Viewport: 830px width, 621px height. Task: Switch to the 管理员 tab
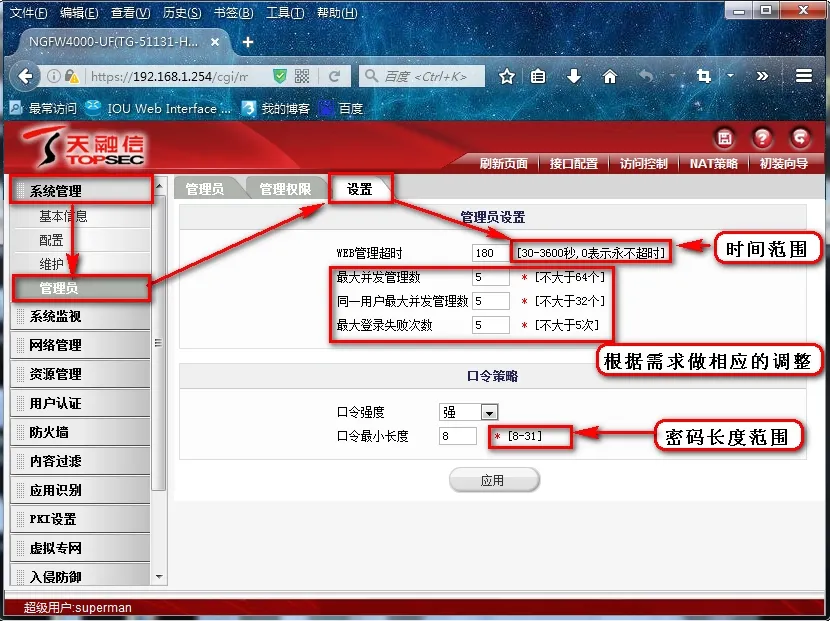point(205,189)
